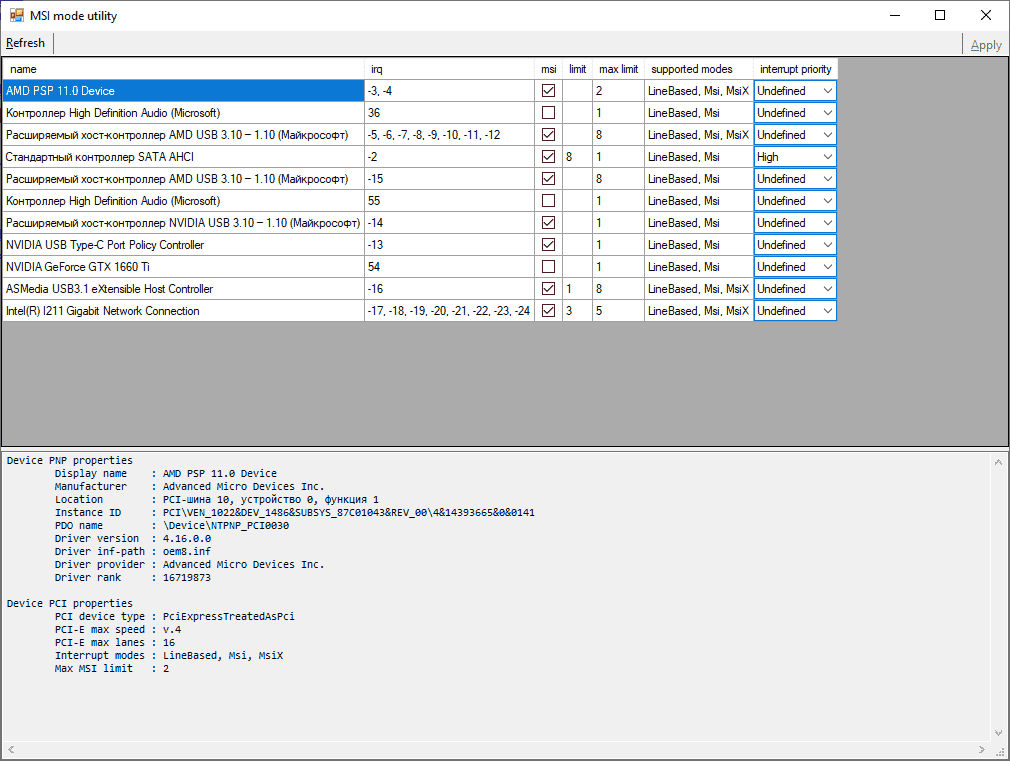Minimize the MSI mode utility window
1010x761 pixels.
(x=895, y=15)
